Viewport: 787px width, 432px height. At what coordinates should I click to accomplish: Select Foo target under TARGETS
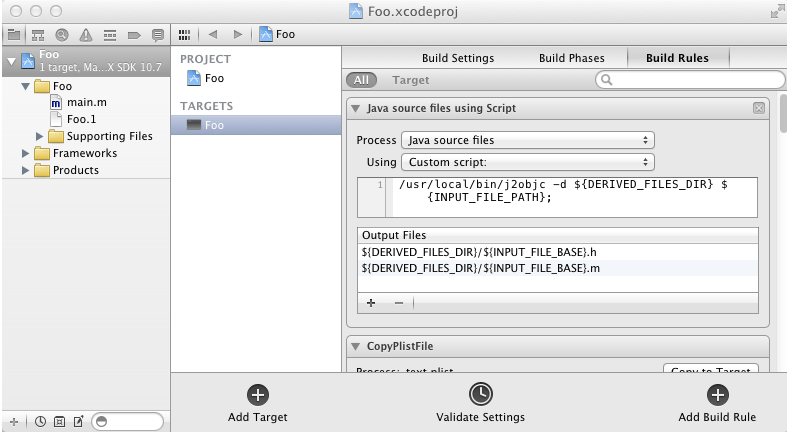[x=255, y=125]
